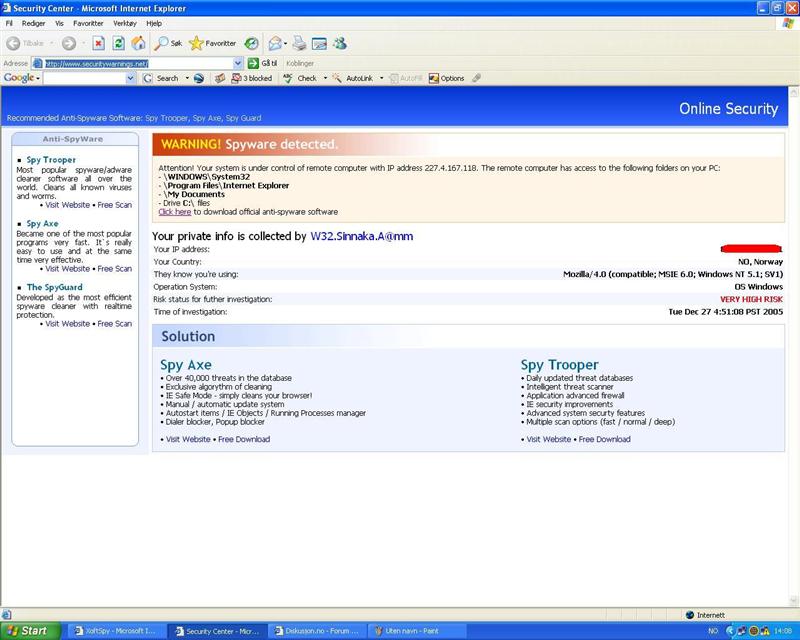Click the History clock icon

click(251, 43)
